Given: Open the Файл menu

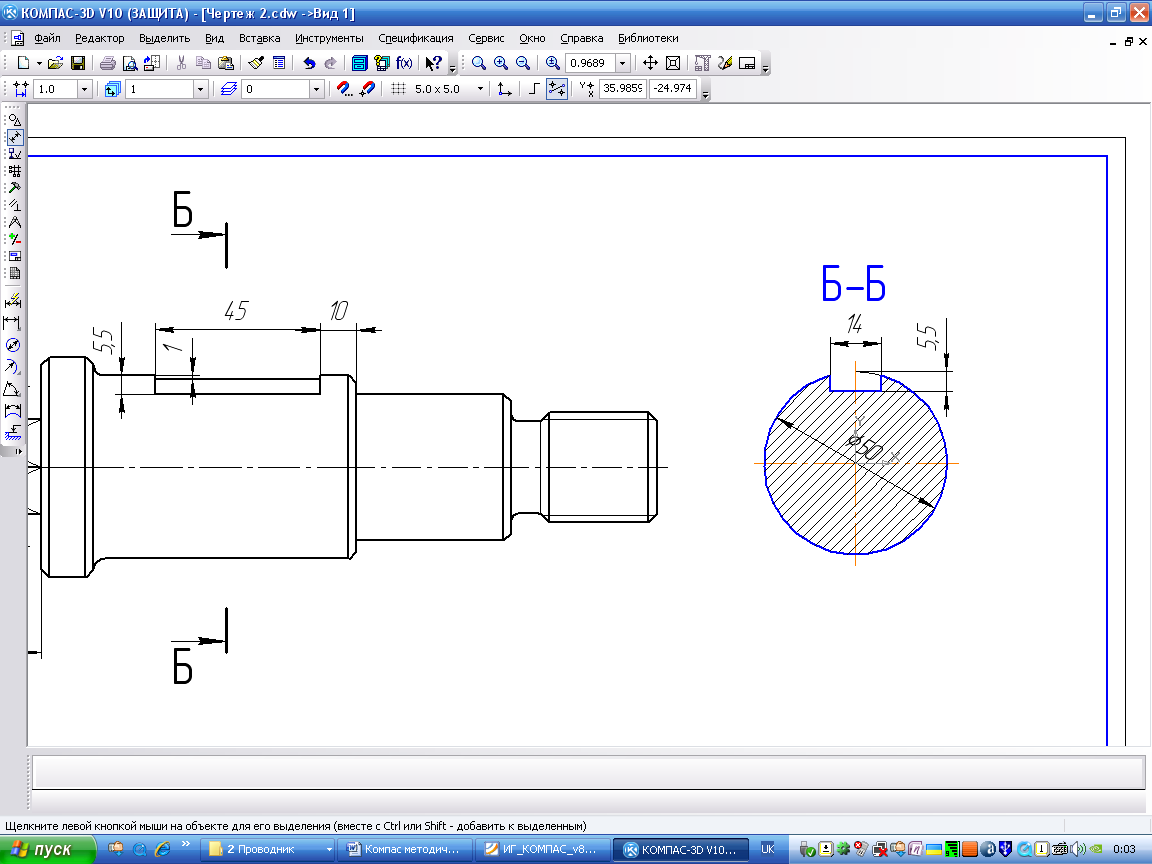Looking at the screenshot, I should 47,38.
